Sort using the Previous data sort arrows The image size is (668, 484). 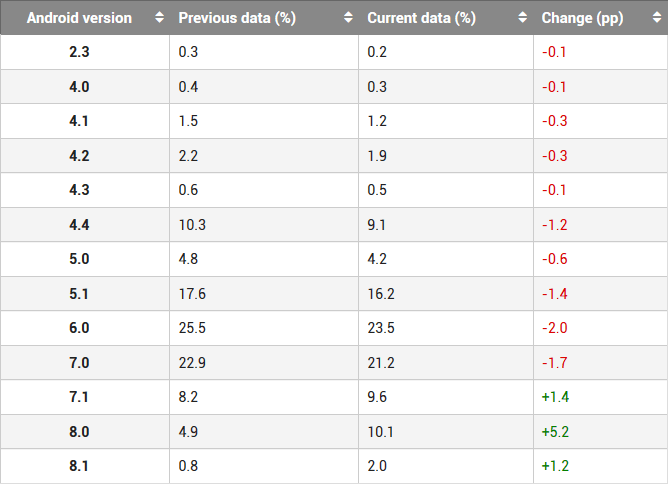(348, 17)
